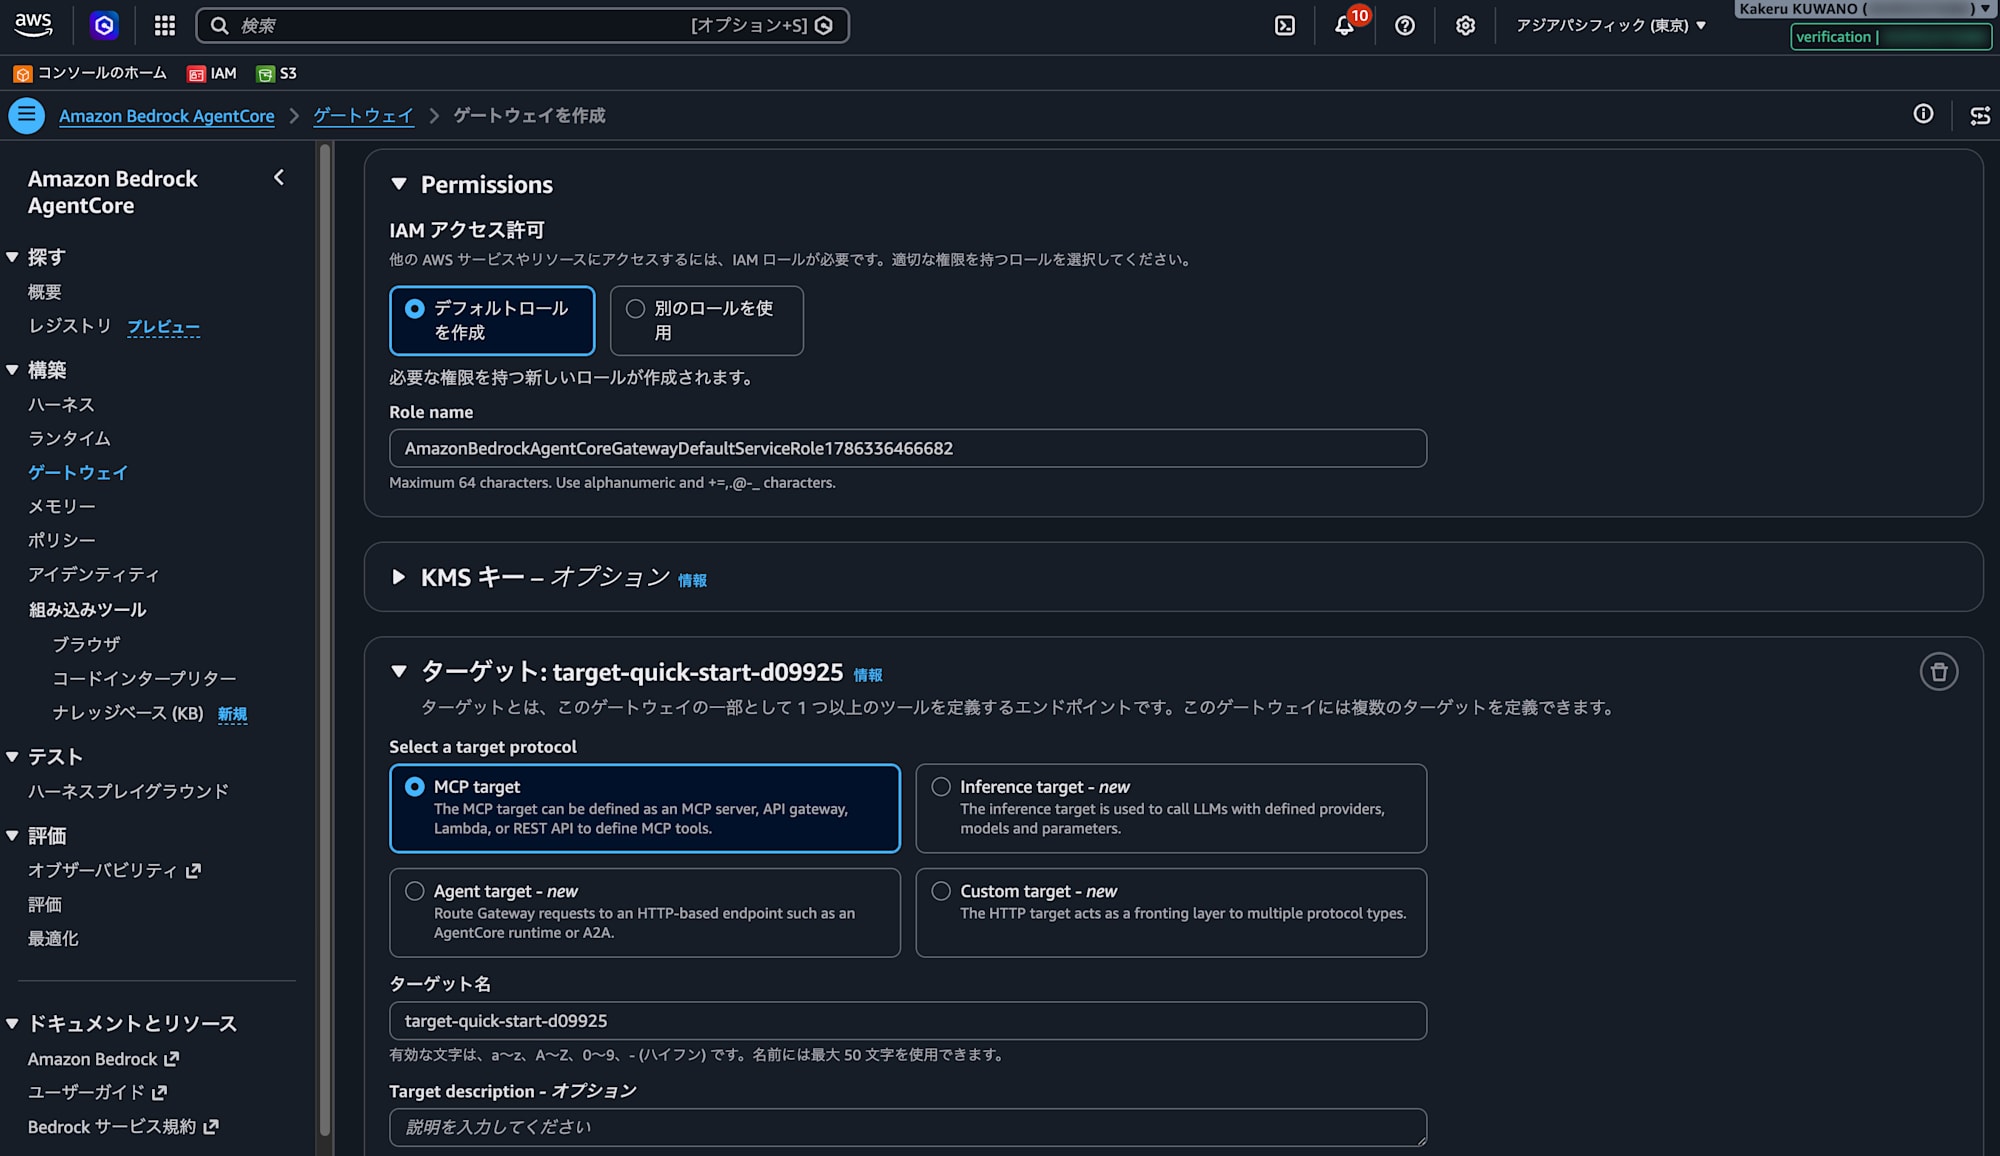The width and height of the screenshot is (2000, 1156).
Task: Open the services grid menu
Action: coord(165,25)
